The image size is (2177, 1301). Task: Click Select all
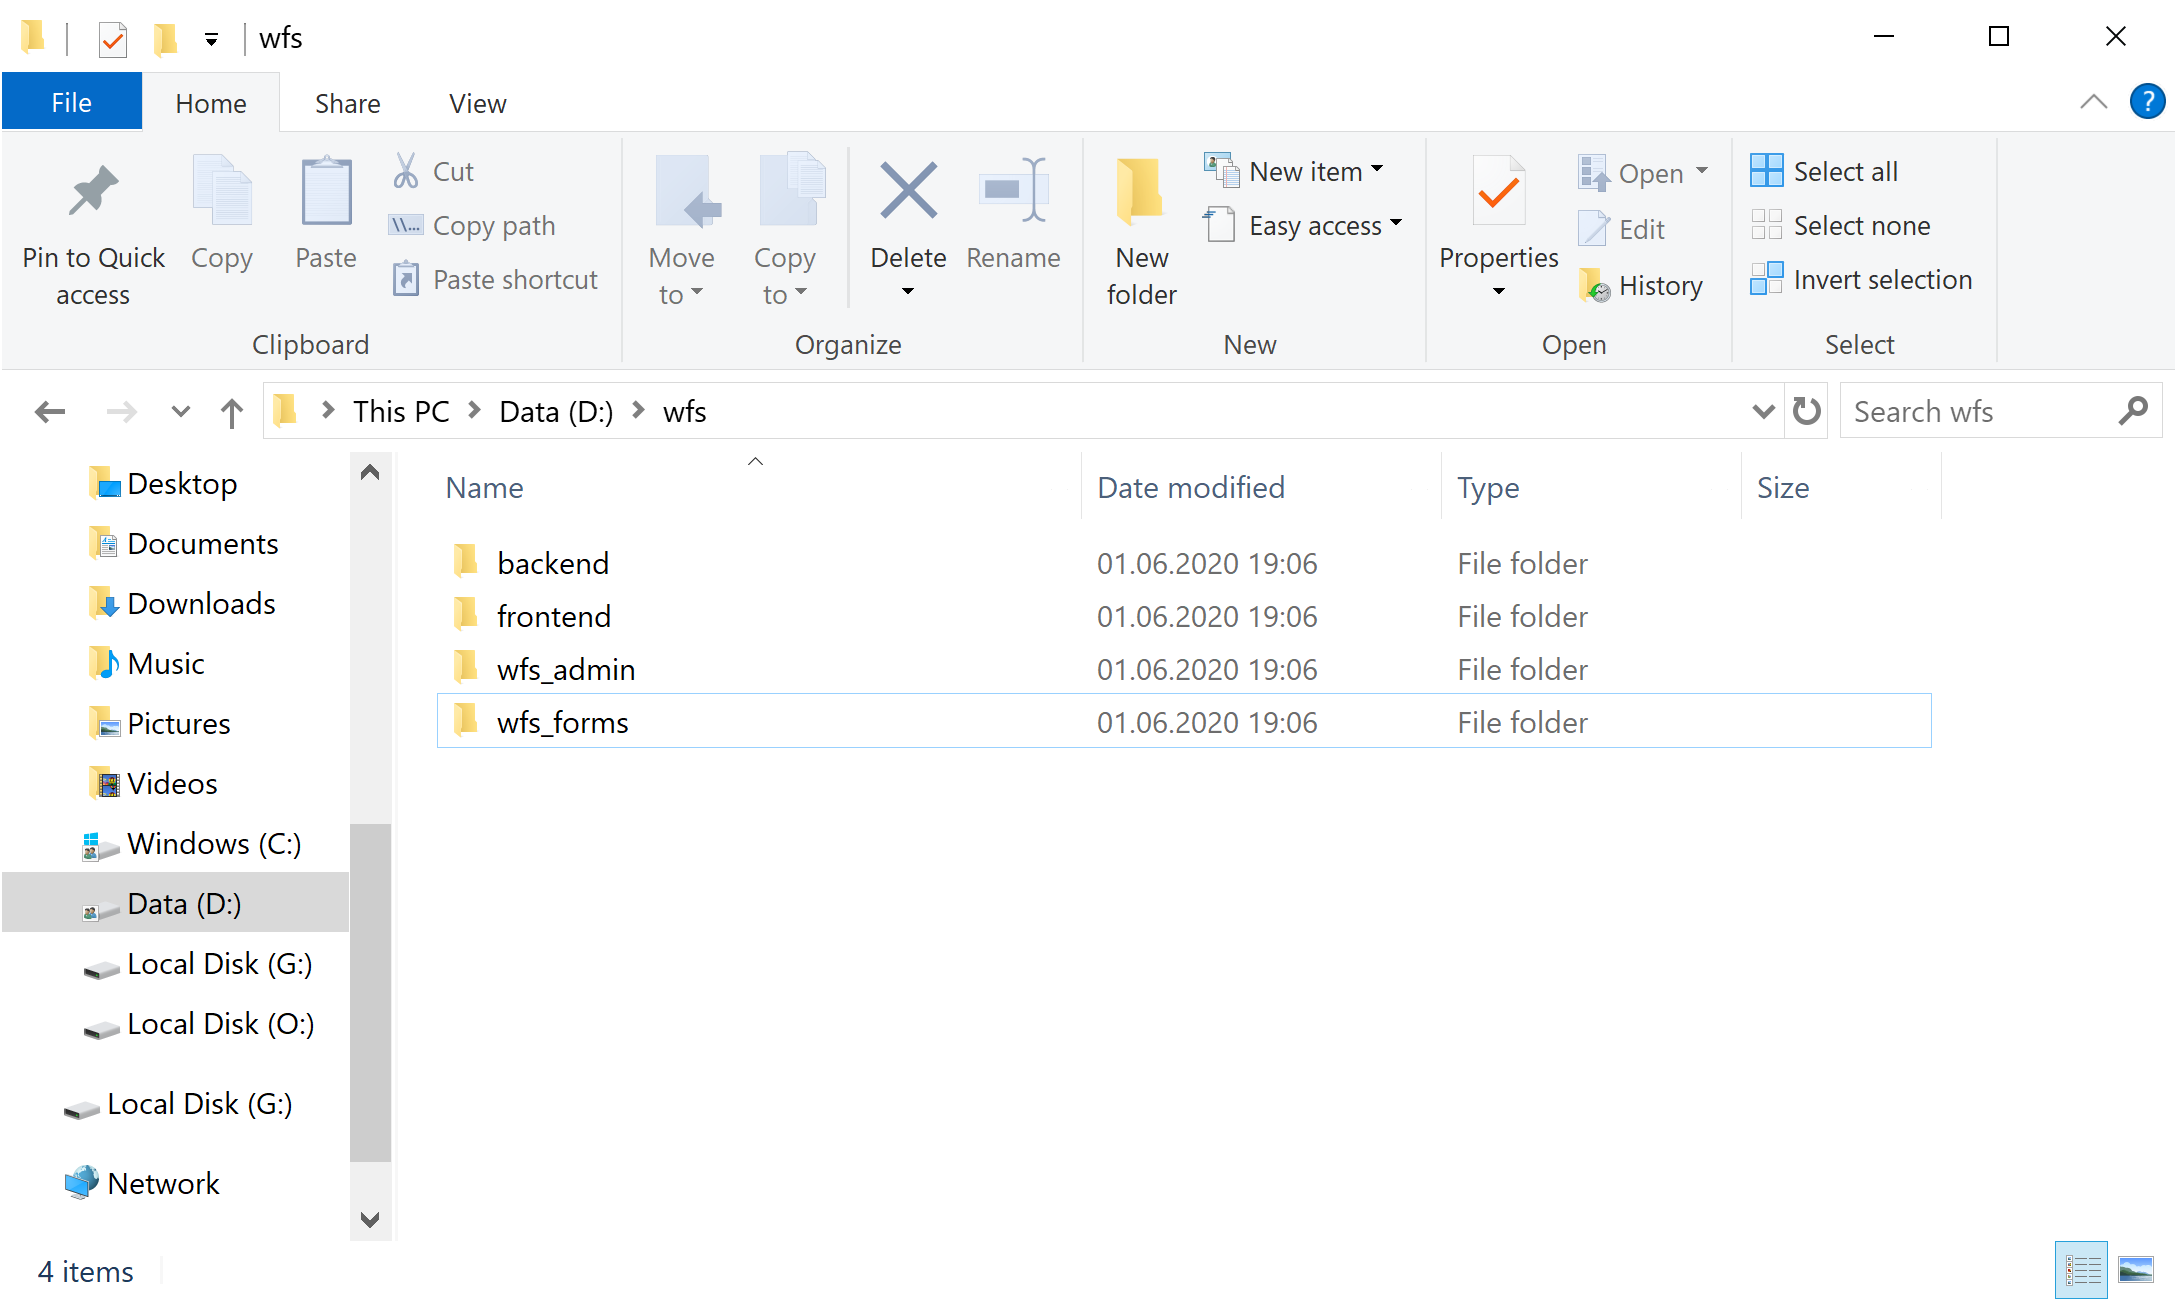pos(1824,171)
